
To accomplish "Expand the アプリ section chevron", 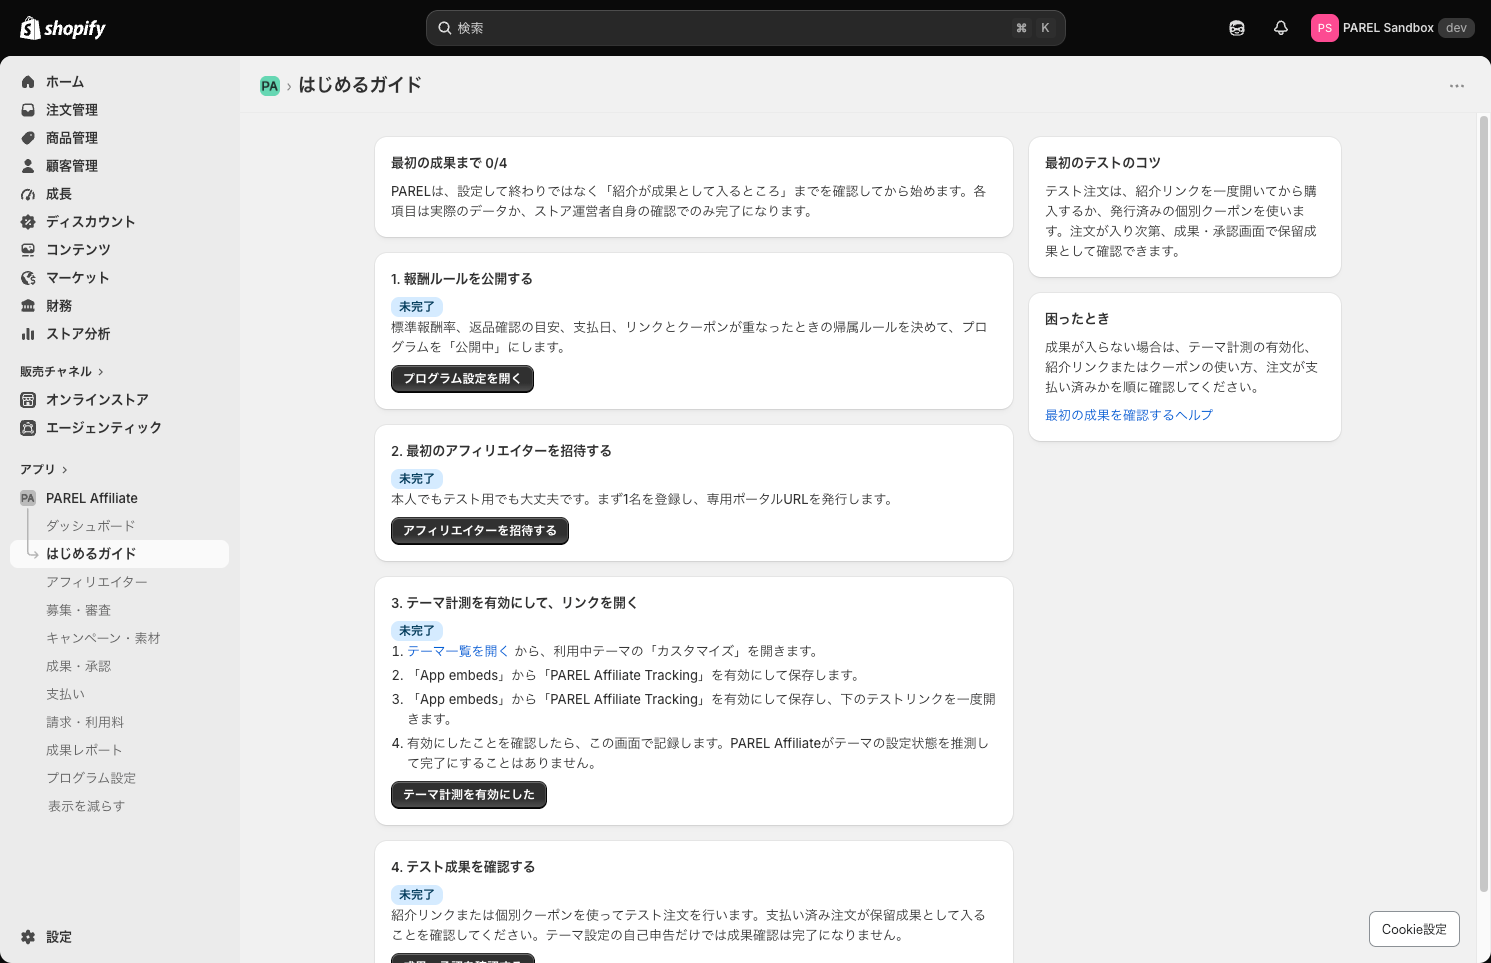I will click(x=65, y=470).
